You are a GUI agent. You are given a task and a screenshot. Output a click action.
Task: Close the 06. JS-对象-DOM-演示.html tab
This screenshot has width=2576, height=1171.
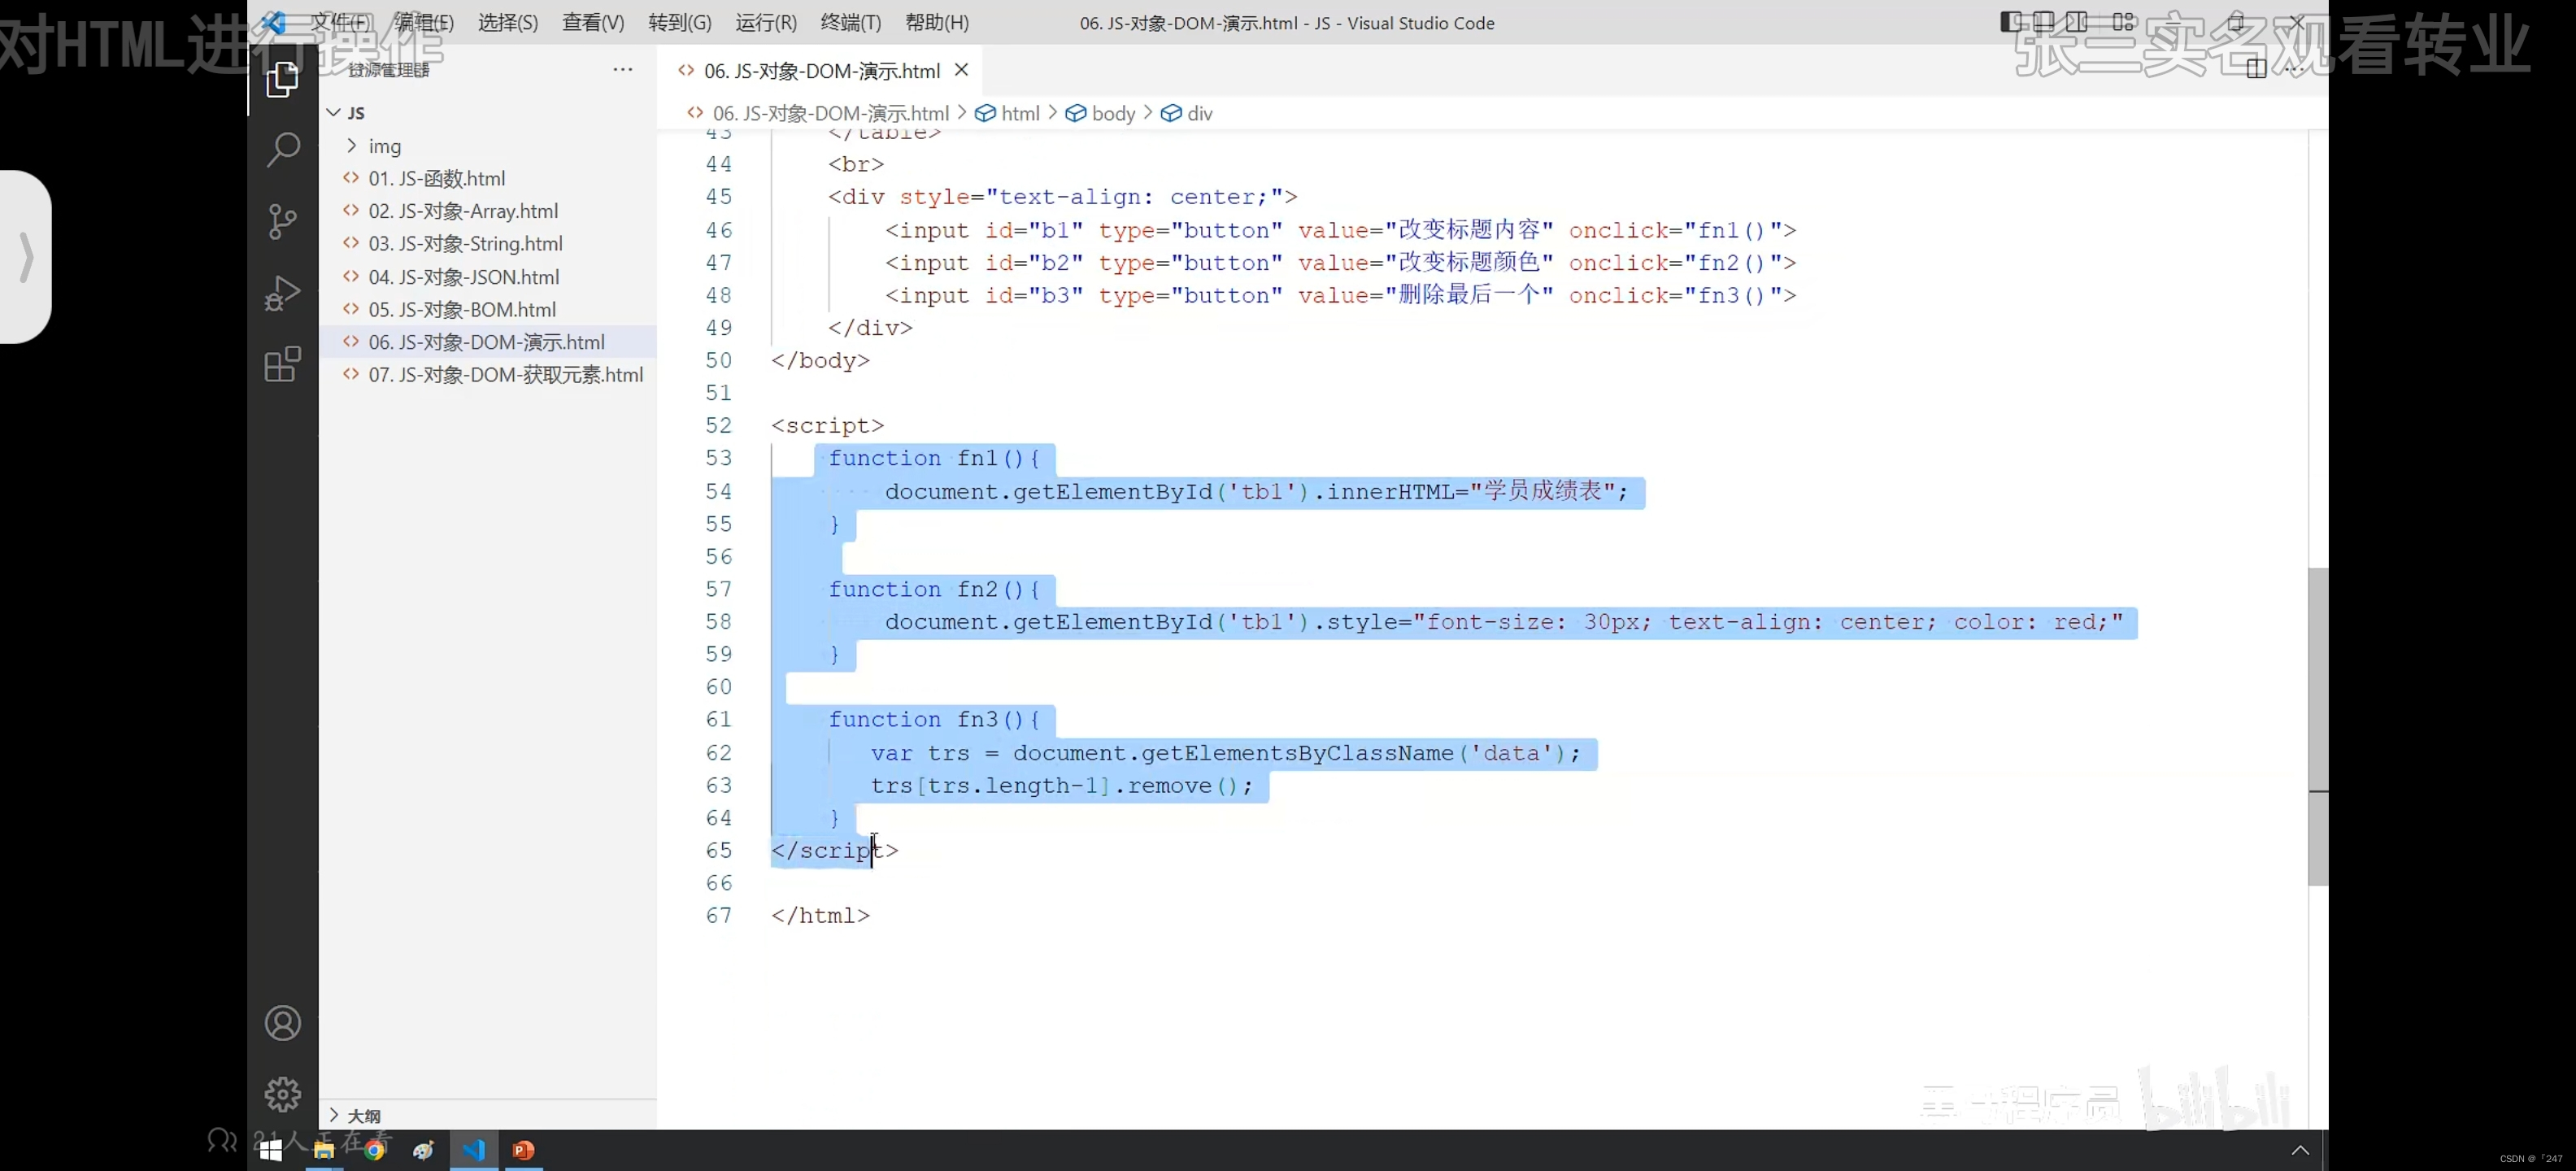pos(961,70)
